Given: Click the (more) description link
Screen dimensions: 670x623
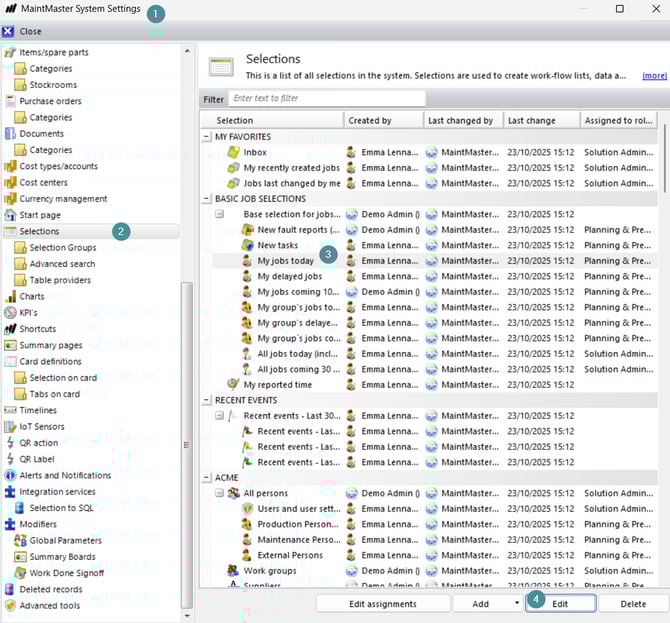Looking at the screenshot, I should click(654, 75).
